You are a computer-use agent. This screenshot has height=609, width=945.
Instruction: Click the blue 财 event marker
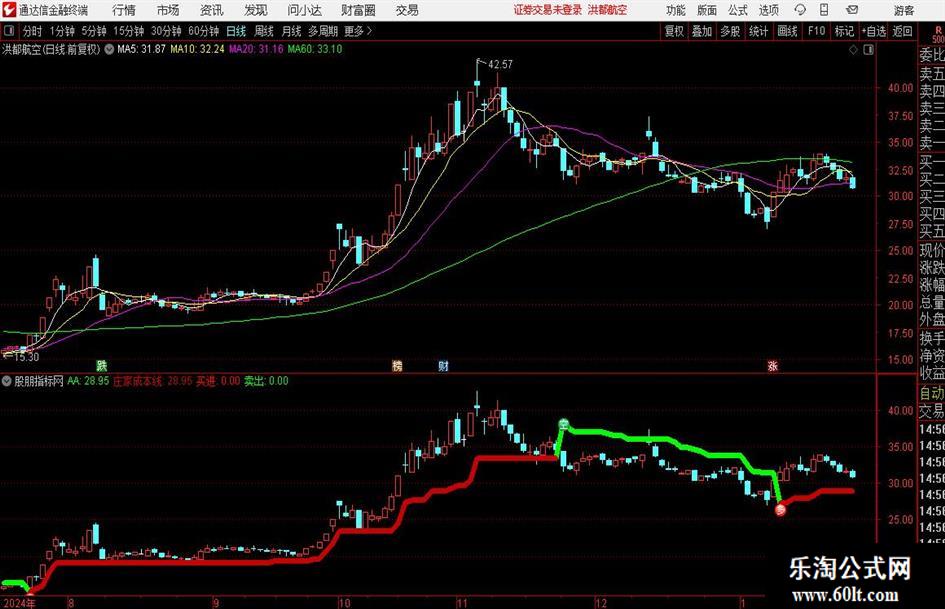click(443, 365)
